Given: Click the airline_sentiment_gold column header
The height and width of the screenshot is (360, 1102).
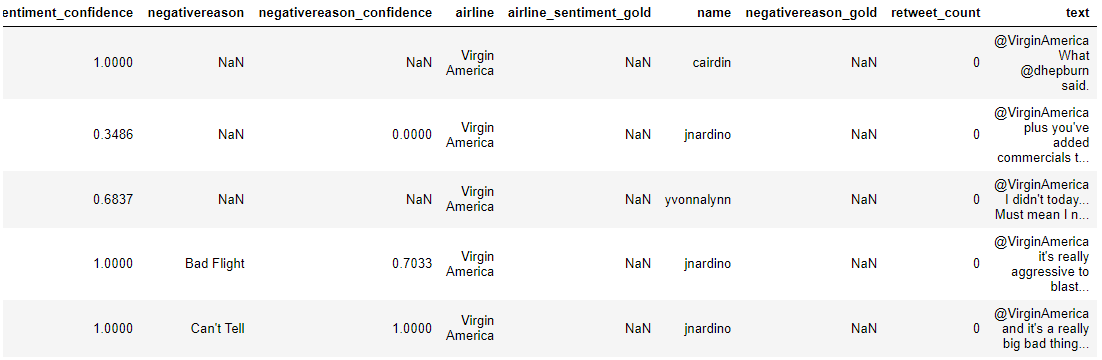Looking at the screenshot, I should pos(579,13).
